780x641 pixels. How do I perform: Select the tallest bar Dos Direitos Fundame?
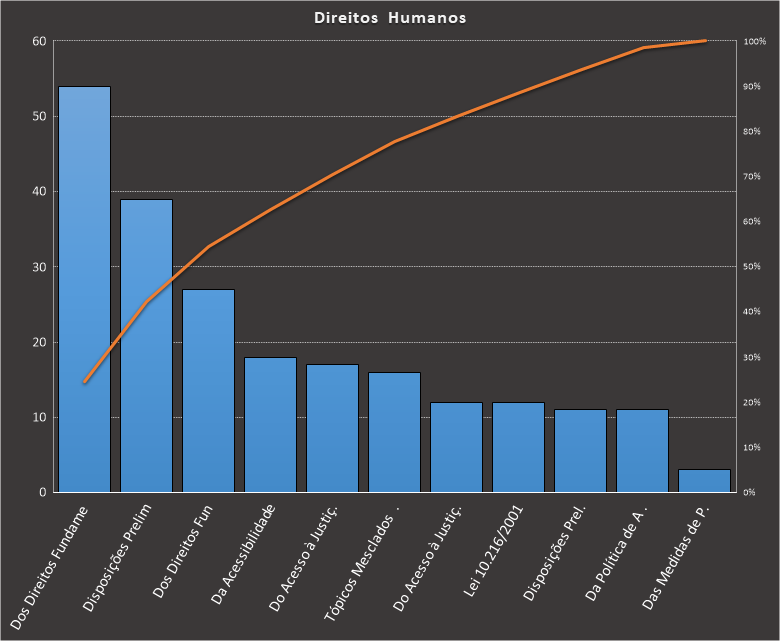pos(84,290)
